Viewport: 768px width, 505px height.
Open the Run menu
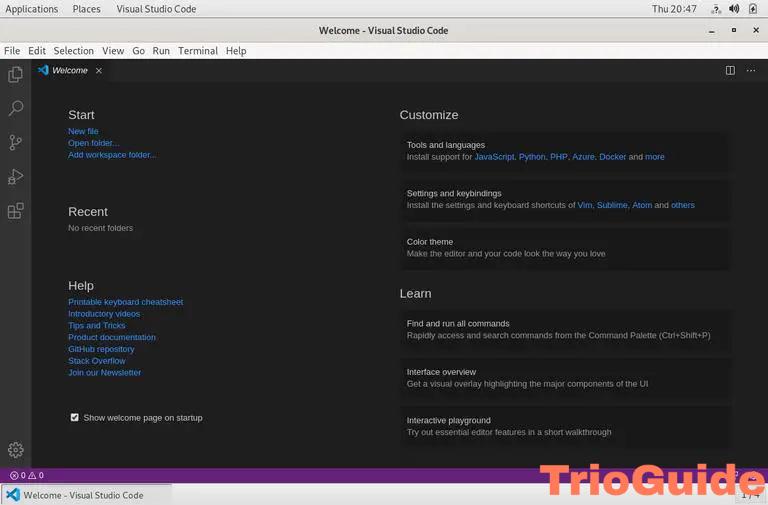(x=161, y=51)
